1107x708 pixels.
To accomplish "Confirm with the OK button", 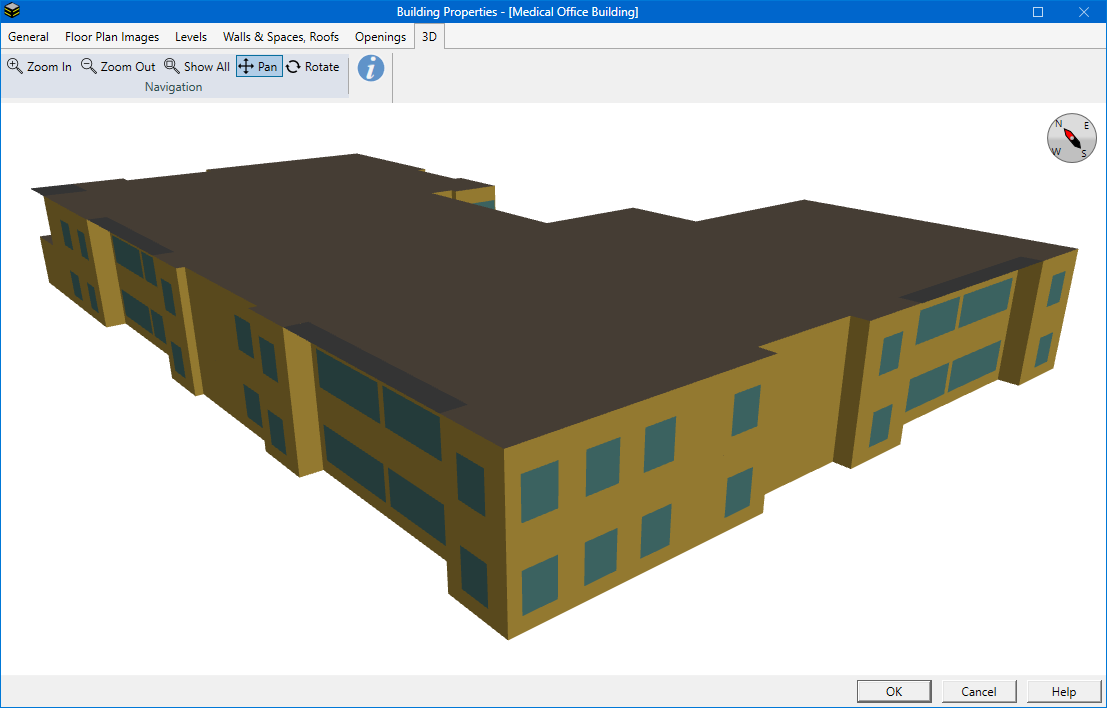I will click(894, 692).
